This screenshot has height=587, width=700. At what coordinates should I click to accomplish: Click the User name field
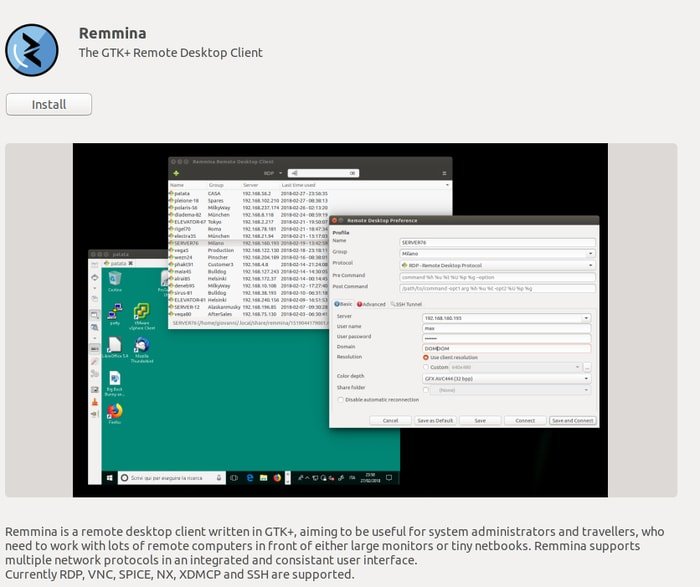pyautogui.click(x=507, y=329)
